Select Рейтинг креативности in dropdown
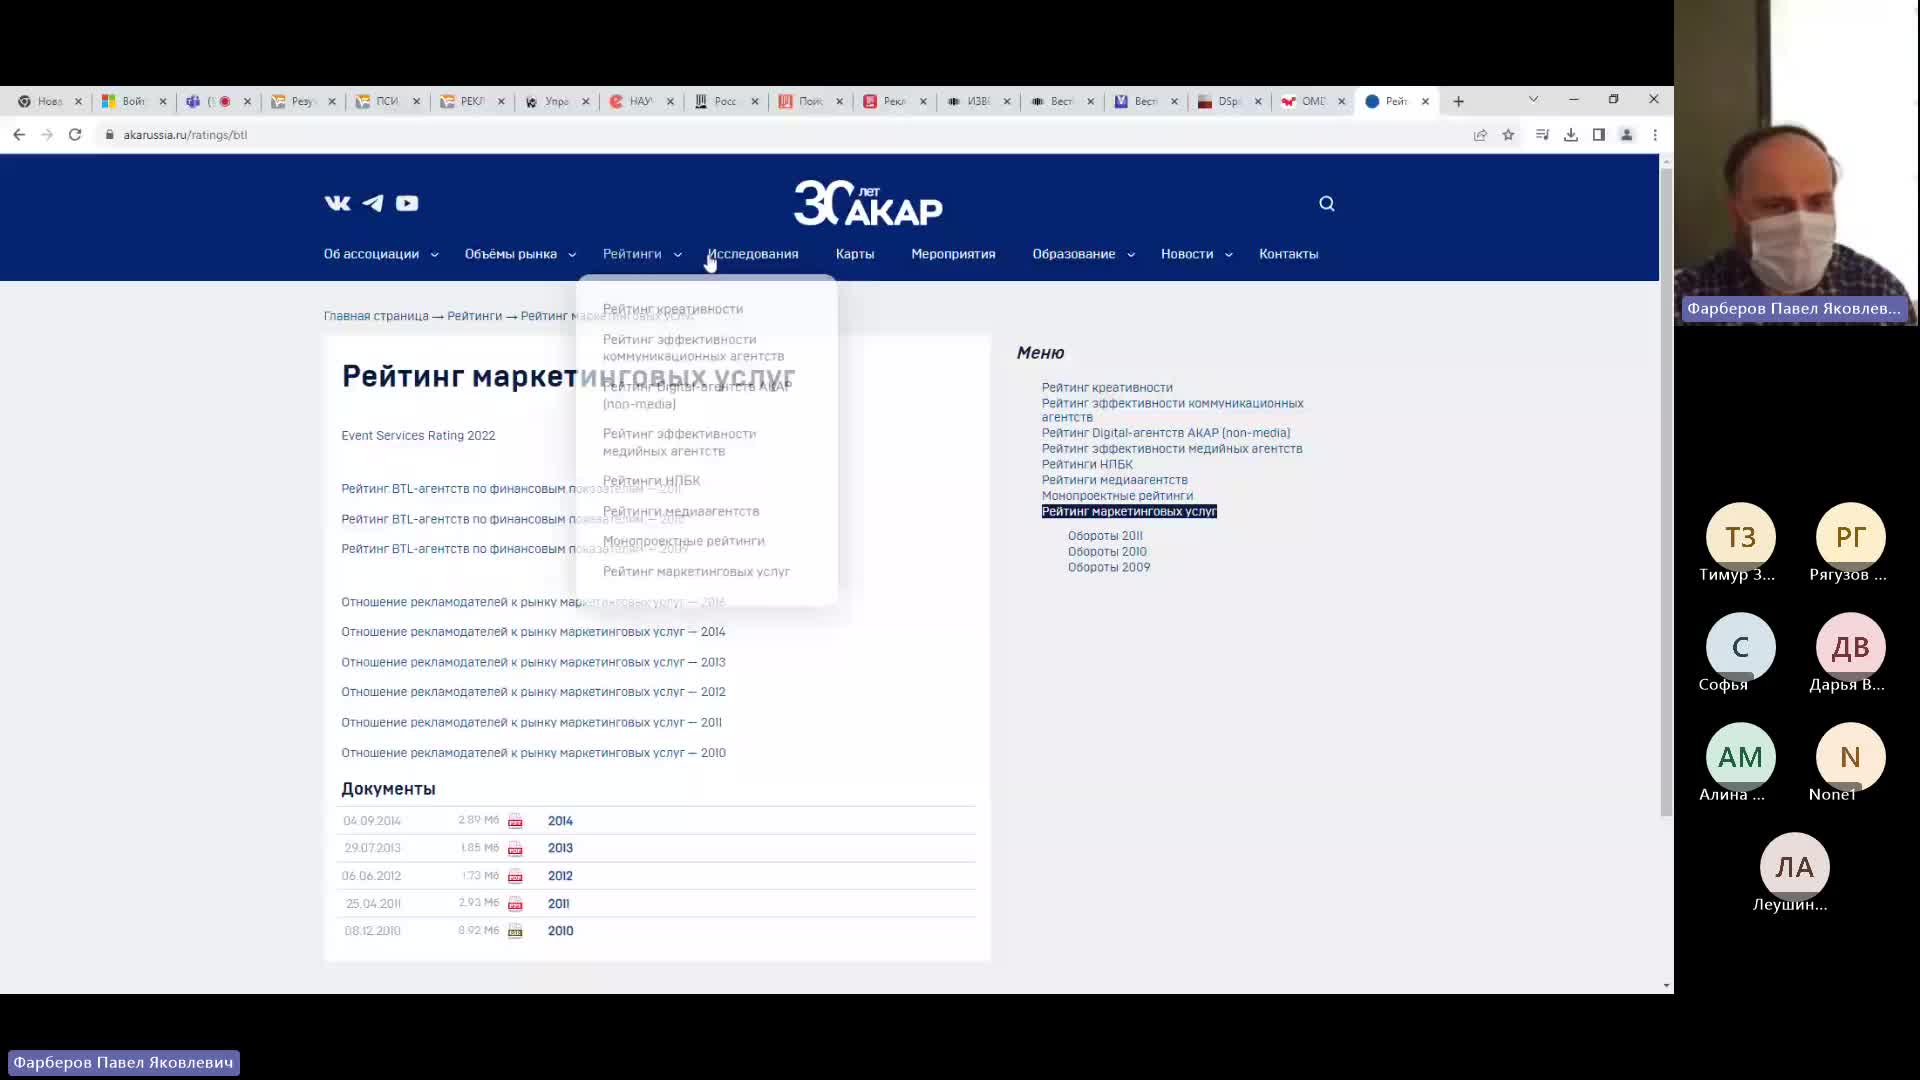This screenshot has width=1920, height=1080. point(673,309)
